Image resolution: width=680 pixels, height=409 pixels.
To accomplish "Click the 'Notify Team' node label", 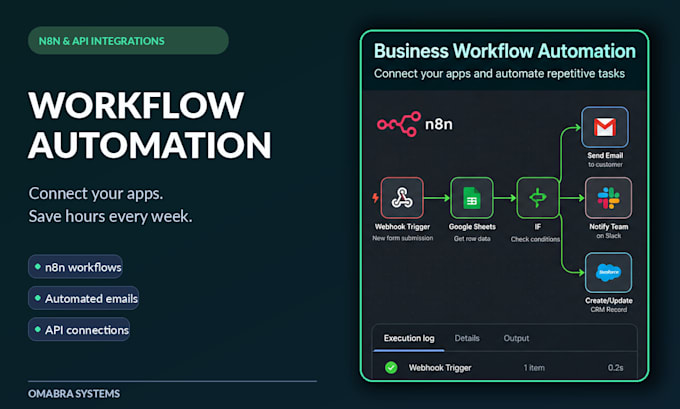I will tap(608, 226).
